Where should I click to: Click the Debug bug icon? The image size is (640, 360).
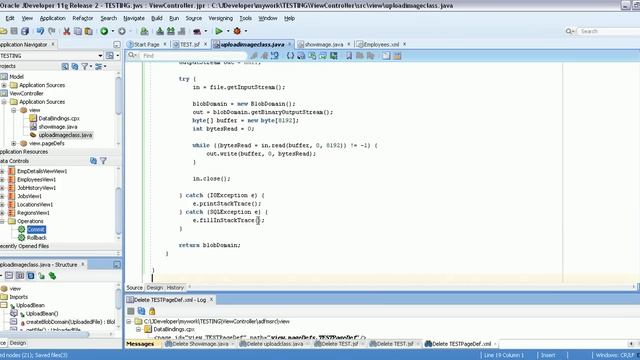237,31
